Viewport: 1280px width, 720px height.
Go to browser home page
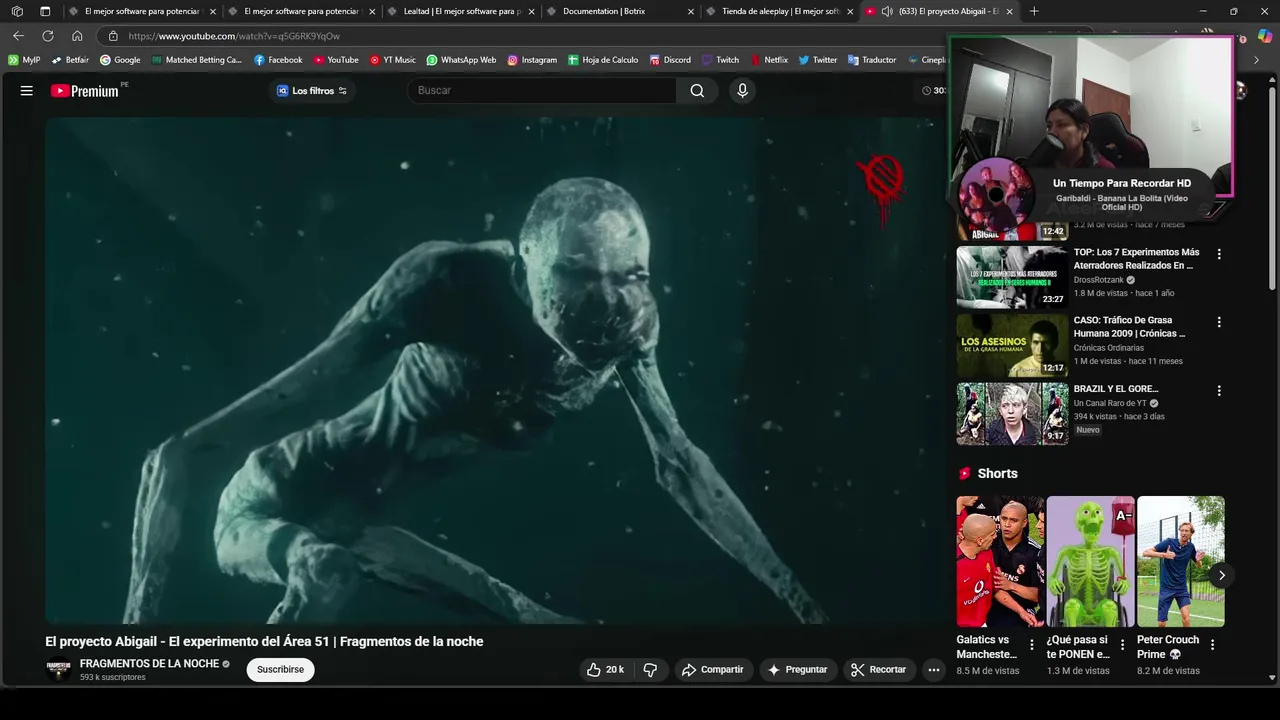click(77, 36)
